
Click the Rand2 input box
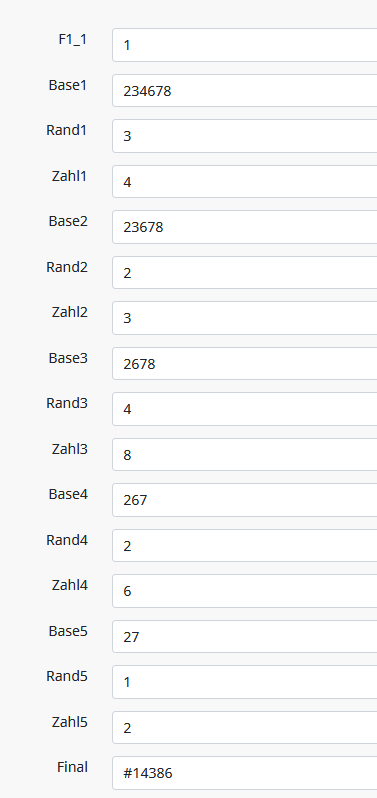click(x=245, y=273)
